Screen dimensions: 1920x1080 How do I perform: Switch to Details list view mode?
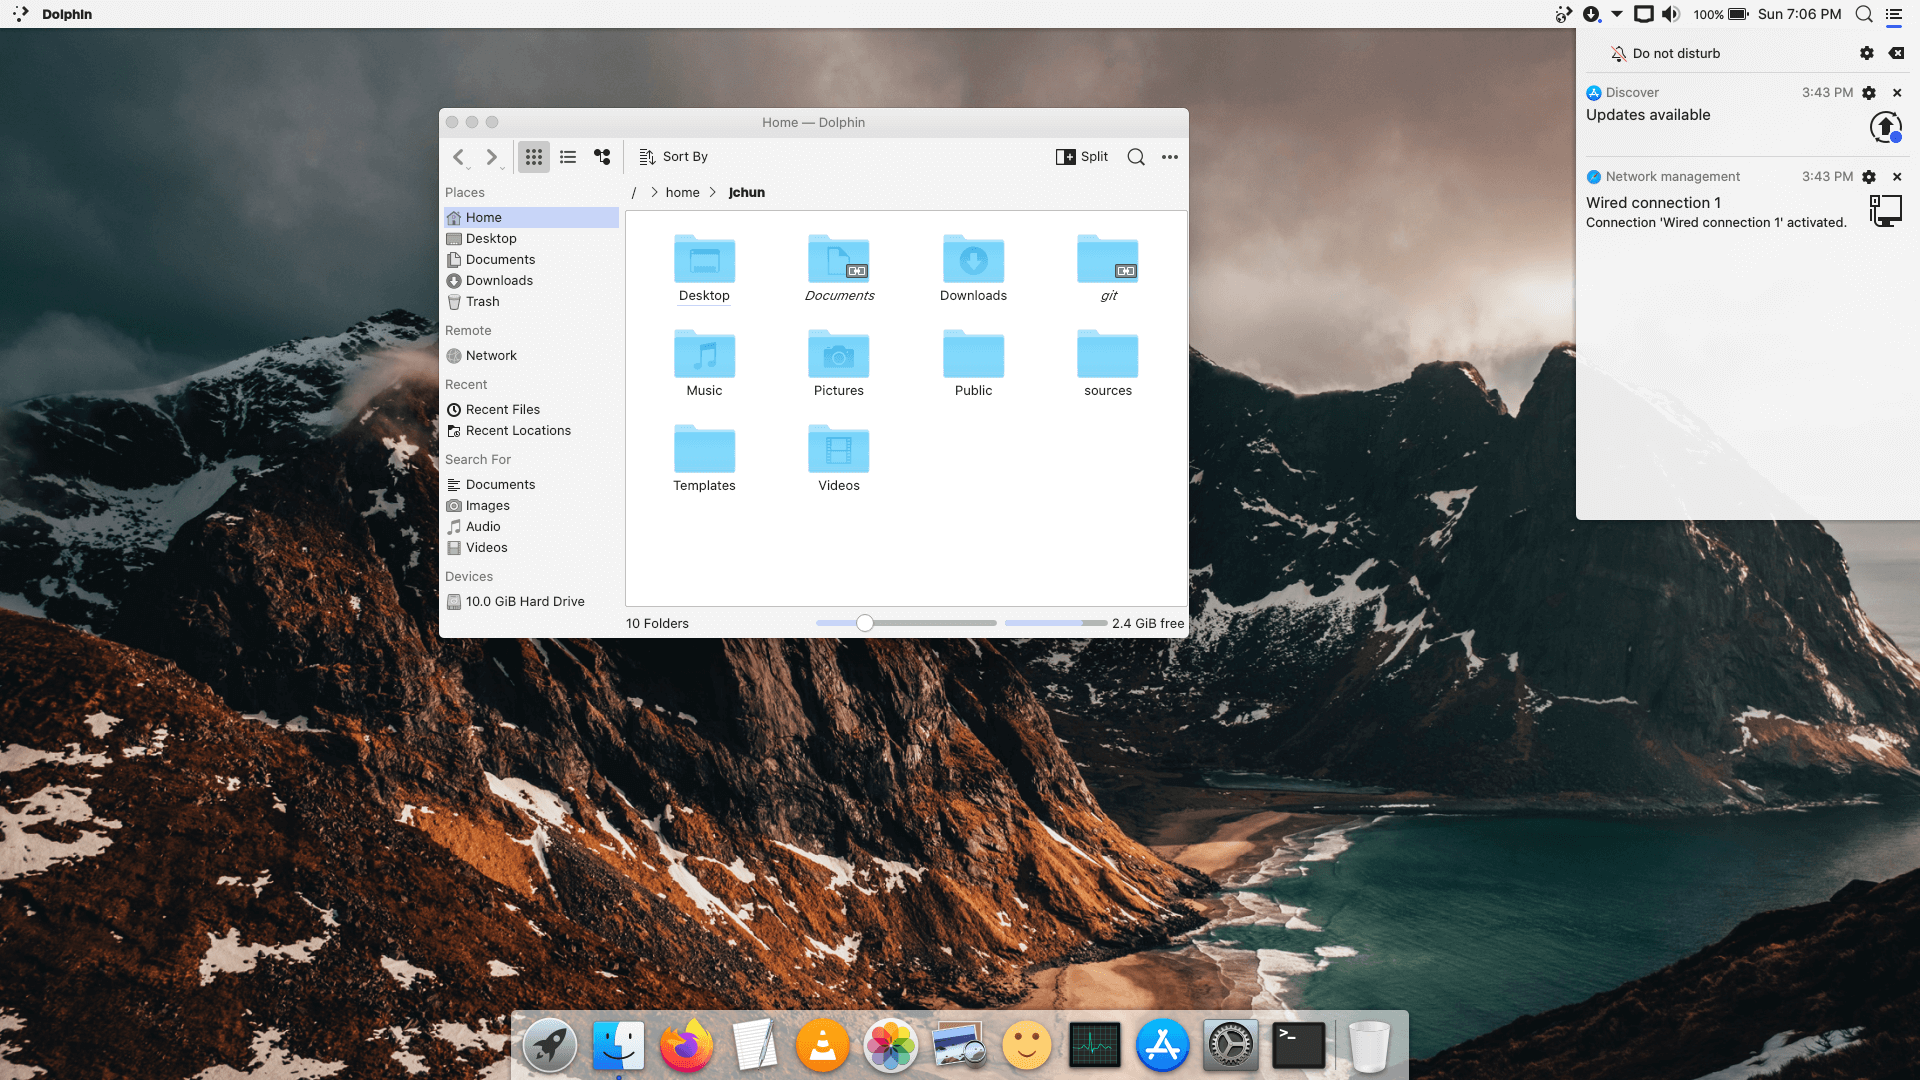tap(568, 157)
